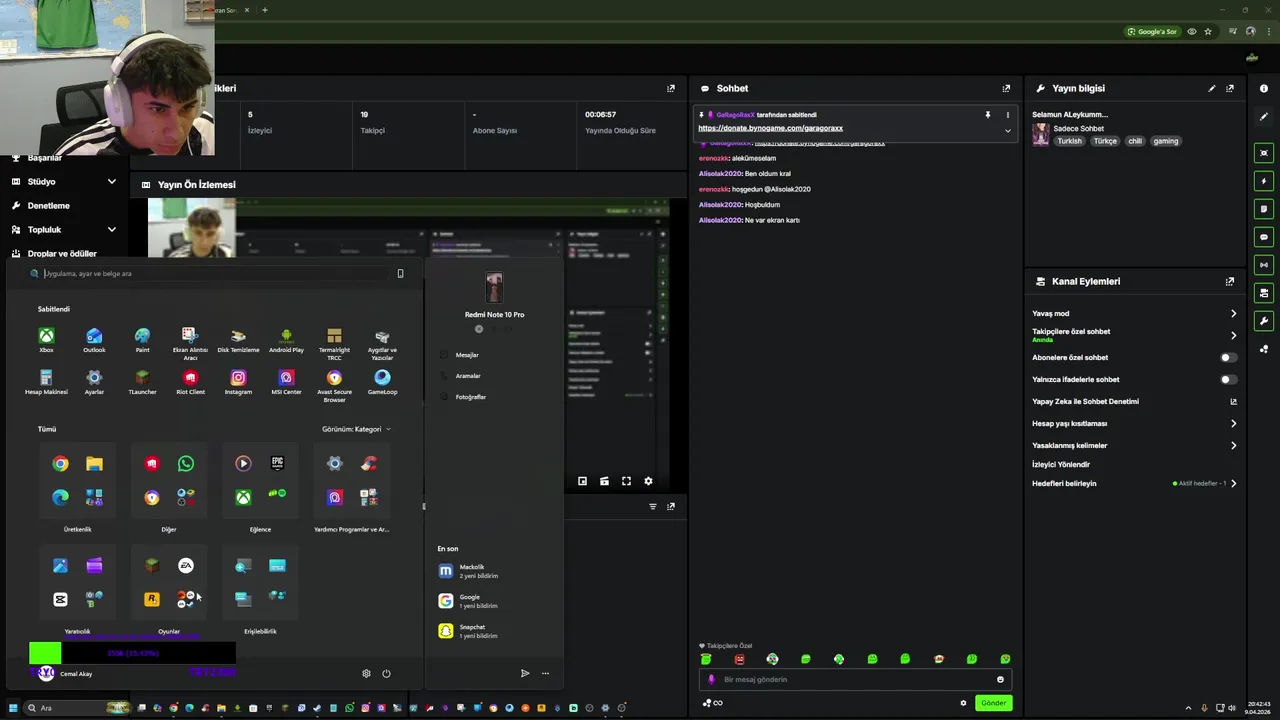
Task: Toggle Abonelere özel sohbet switch
Action: point(1228,357)
